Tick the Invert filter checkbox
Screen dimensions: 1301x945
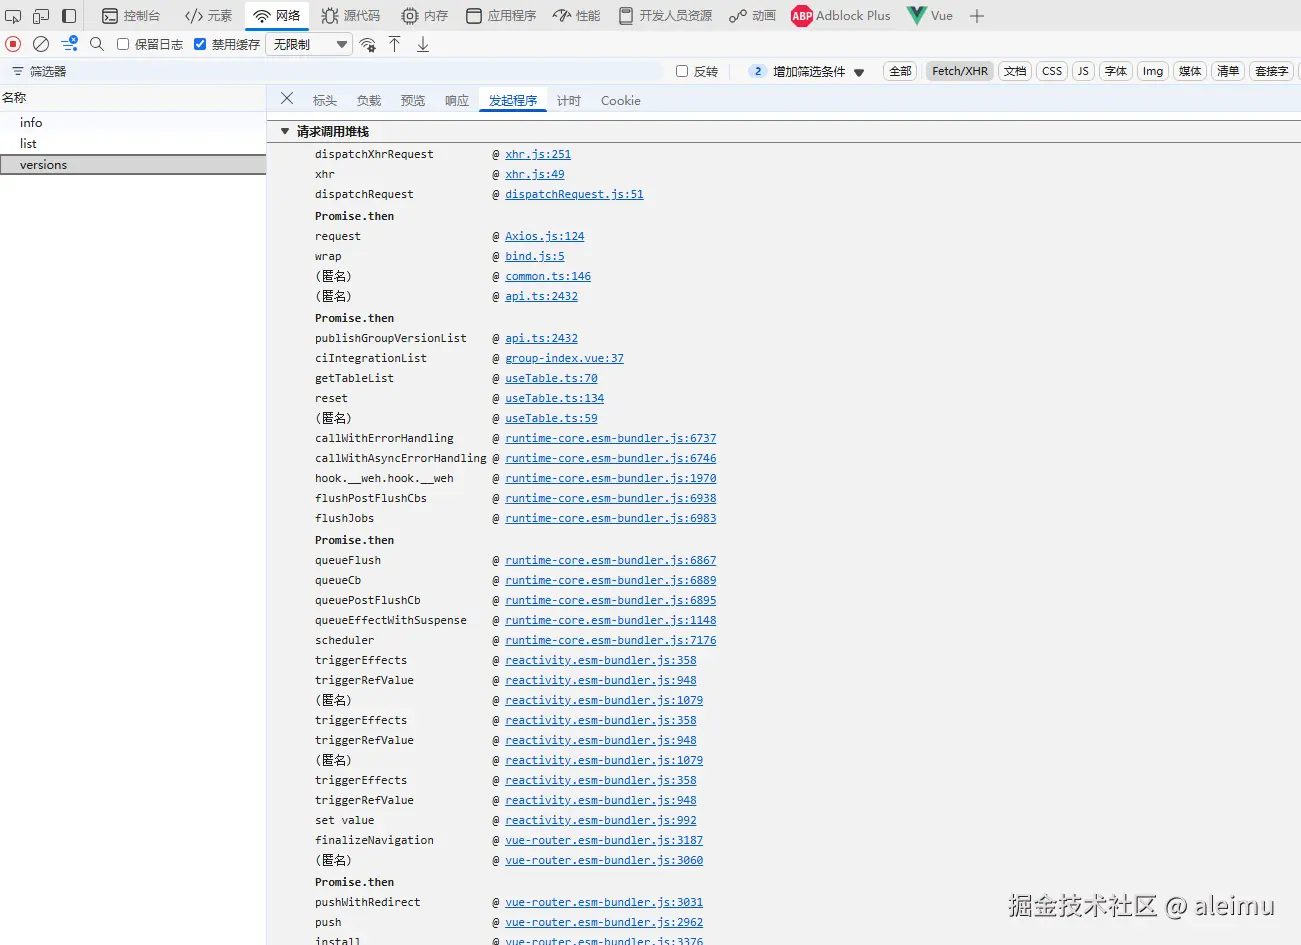[x=682, y=71]
